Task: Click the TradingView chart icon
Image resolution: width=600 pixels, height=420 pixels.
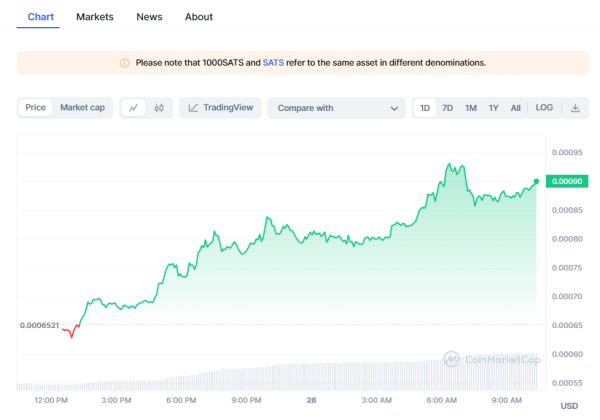Action: [194, 108]
